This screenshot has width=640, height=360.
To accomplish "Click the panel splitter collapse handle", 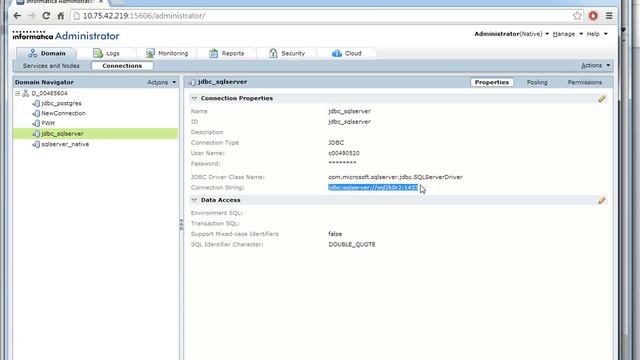I will pyautogui.click(x=181, y=224).
